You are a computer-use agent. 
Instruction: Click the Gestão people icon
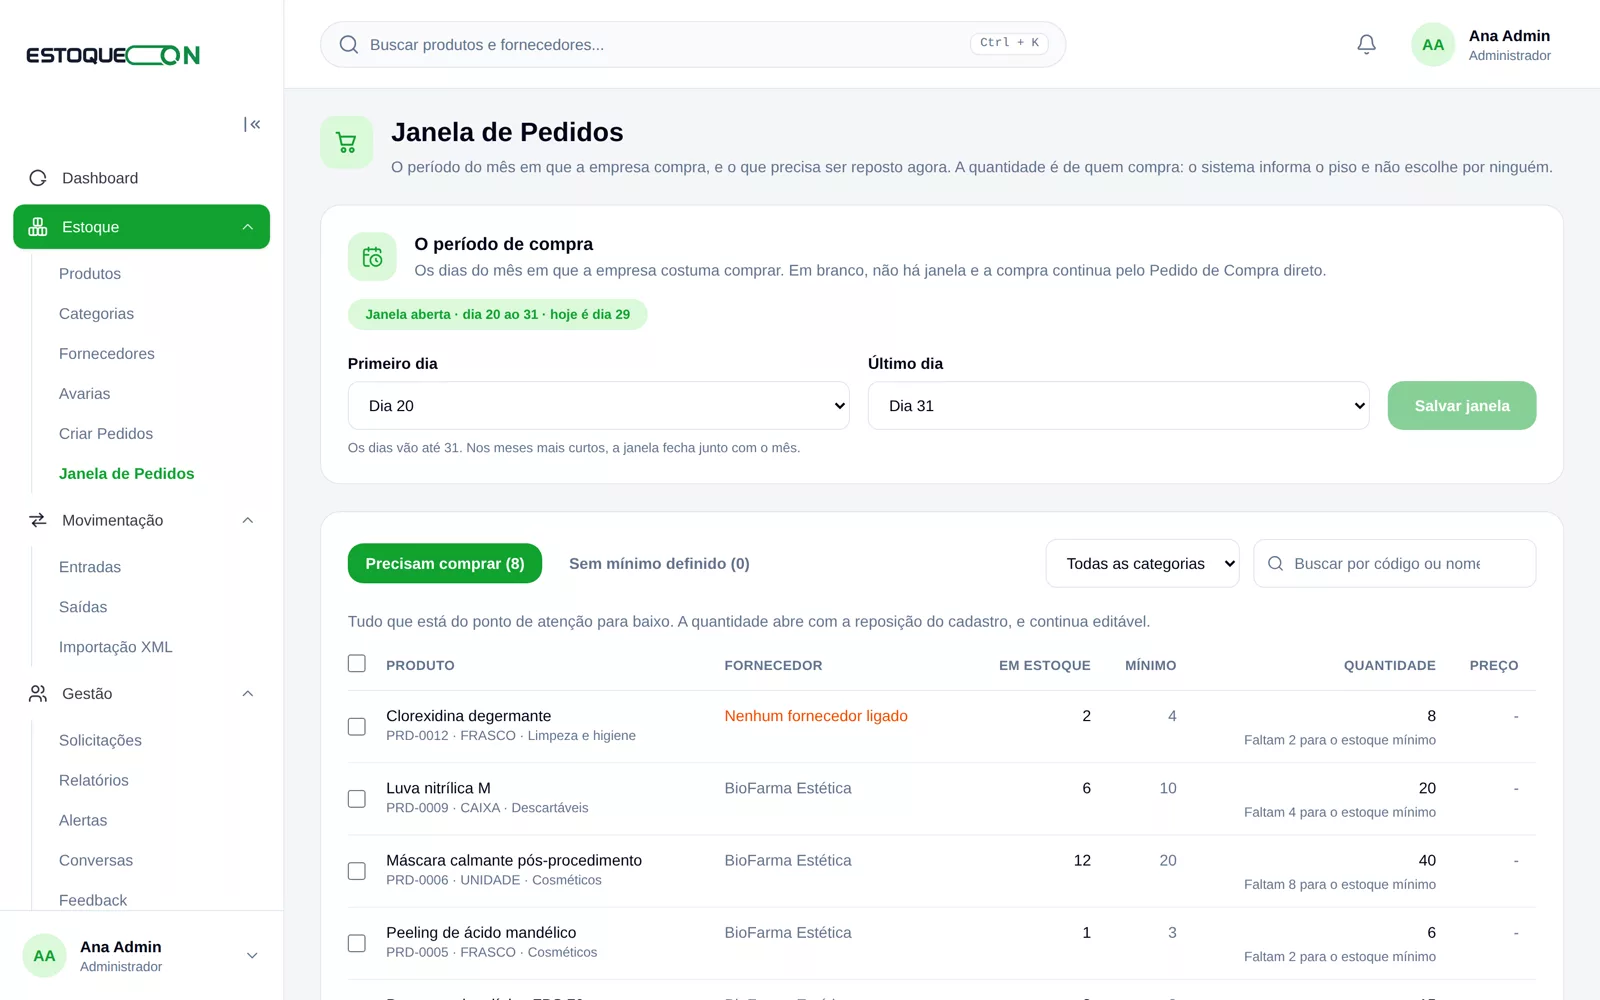click(x=38, y=693)
